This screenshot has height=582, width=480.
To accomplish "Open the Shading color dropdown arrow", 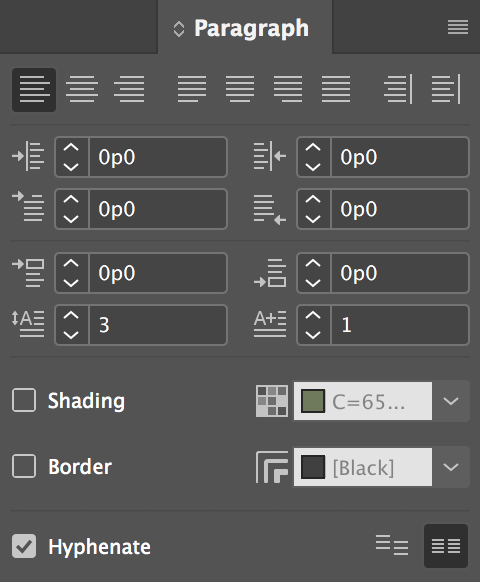I will tap(451, 401).
